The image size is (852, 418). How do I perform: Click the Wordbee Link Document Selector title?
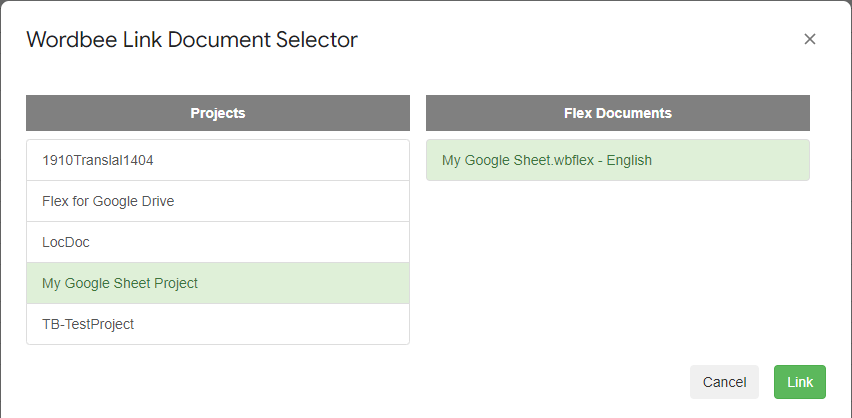[x=192, y=40]
